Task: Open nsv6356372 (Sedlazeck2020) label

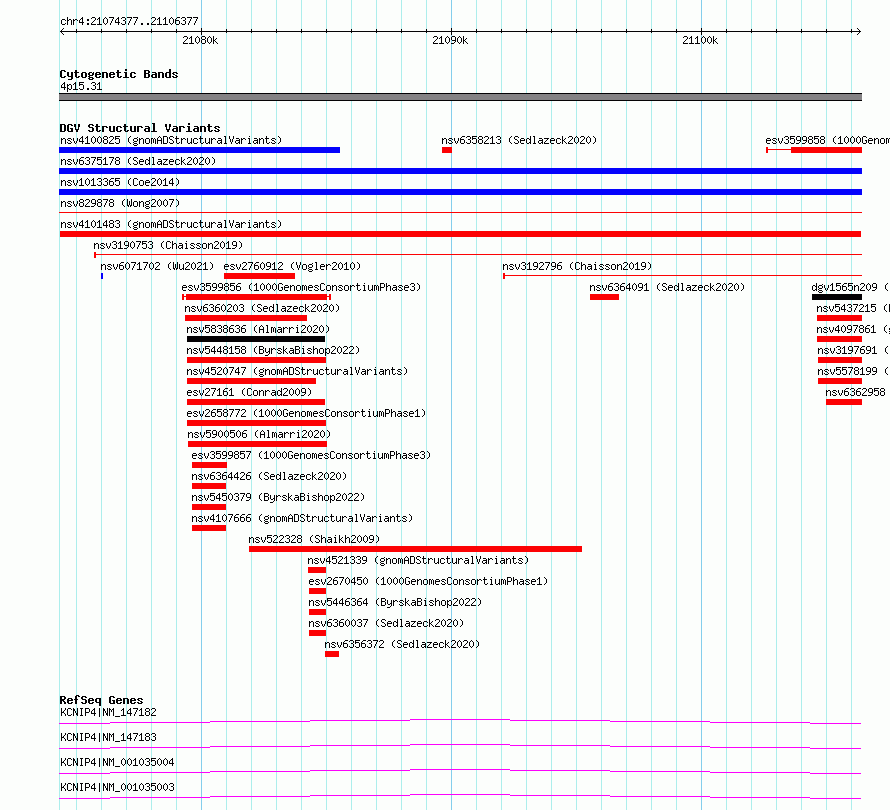Action: pos(402,644)
